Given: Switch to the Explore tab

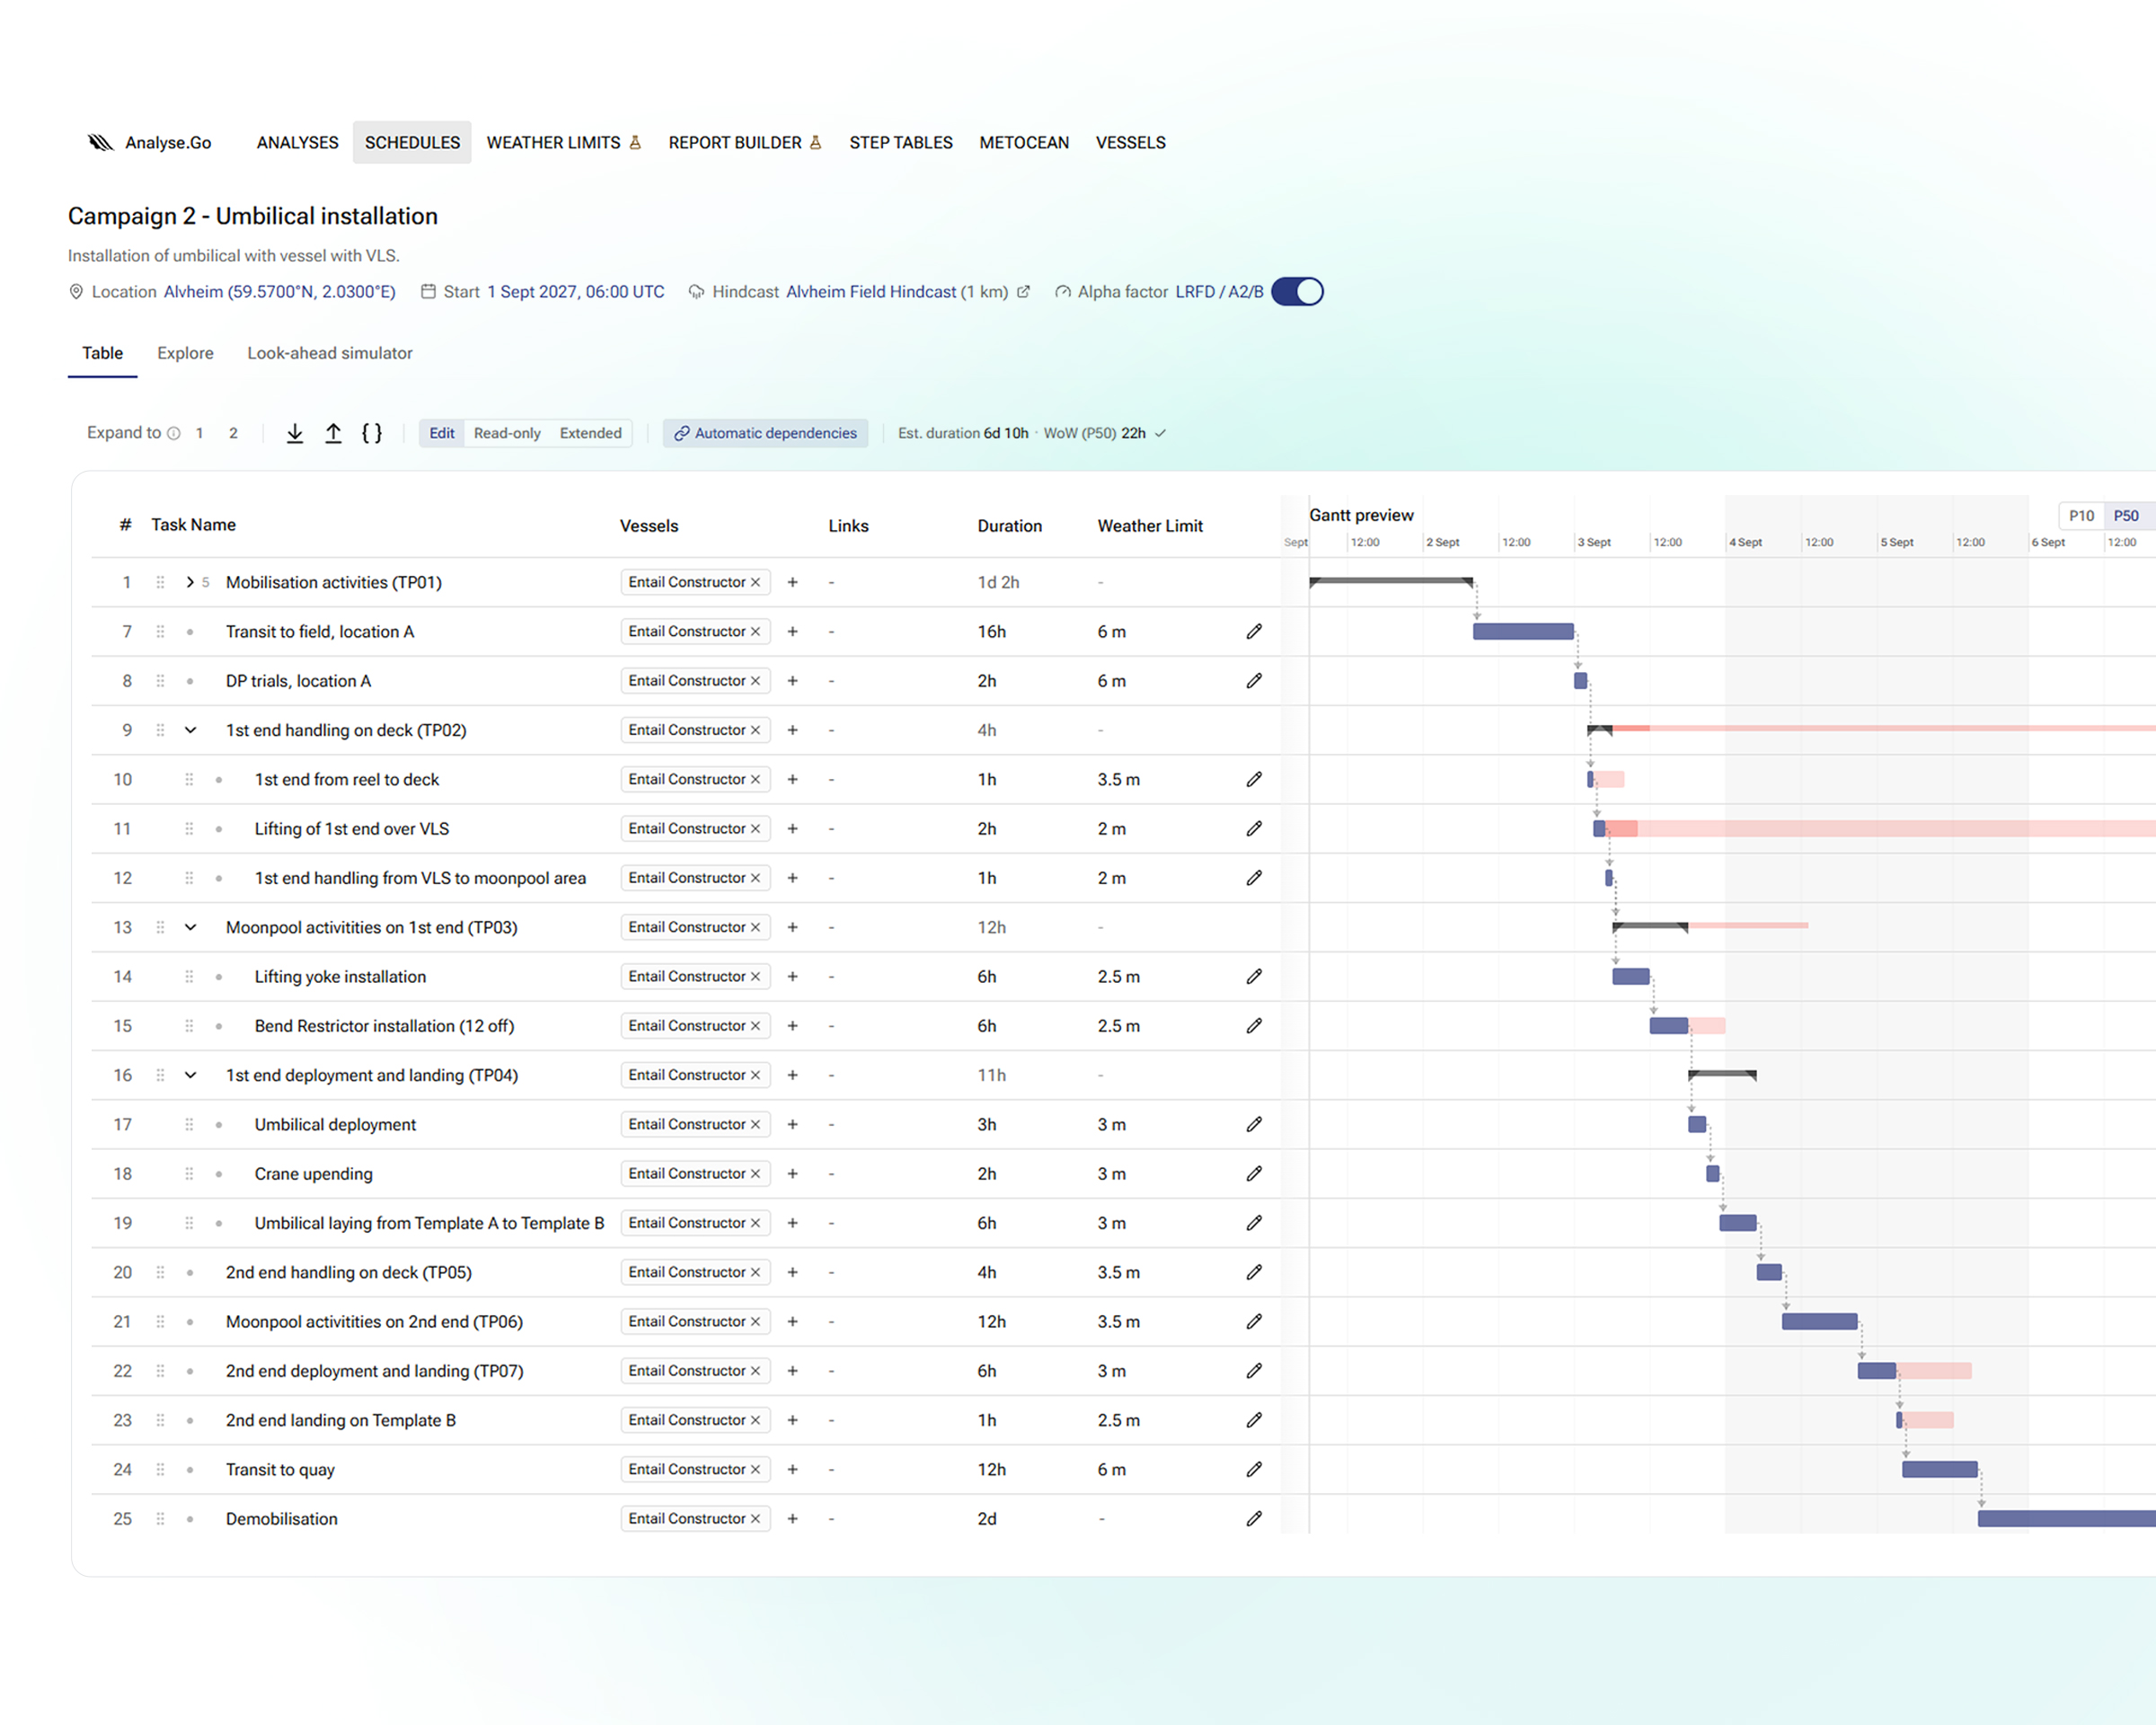Looking at the screenshot, I should pyautogui.click(x=185, y=353).
